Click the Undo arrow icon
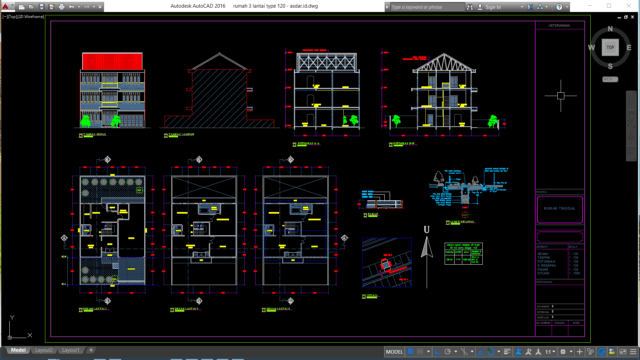 71,7
